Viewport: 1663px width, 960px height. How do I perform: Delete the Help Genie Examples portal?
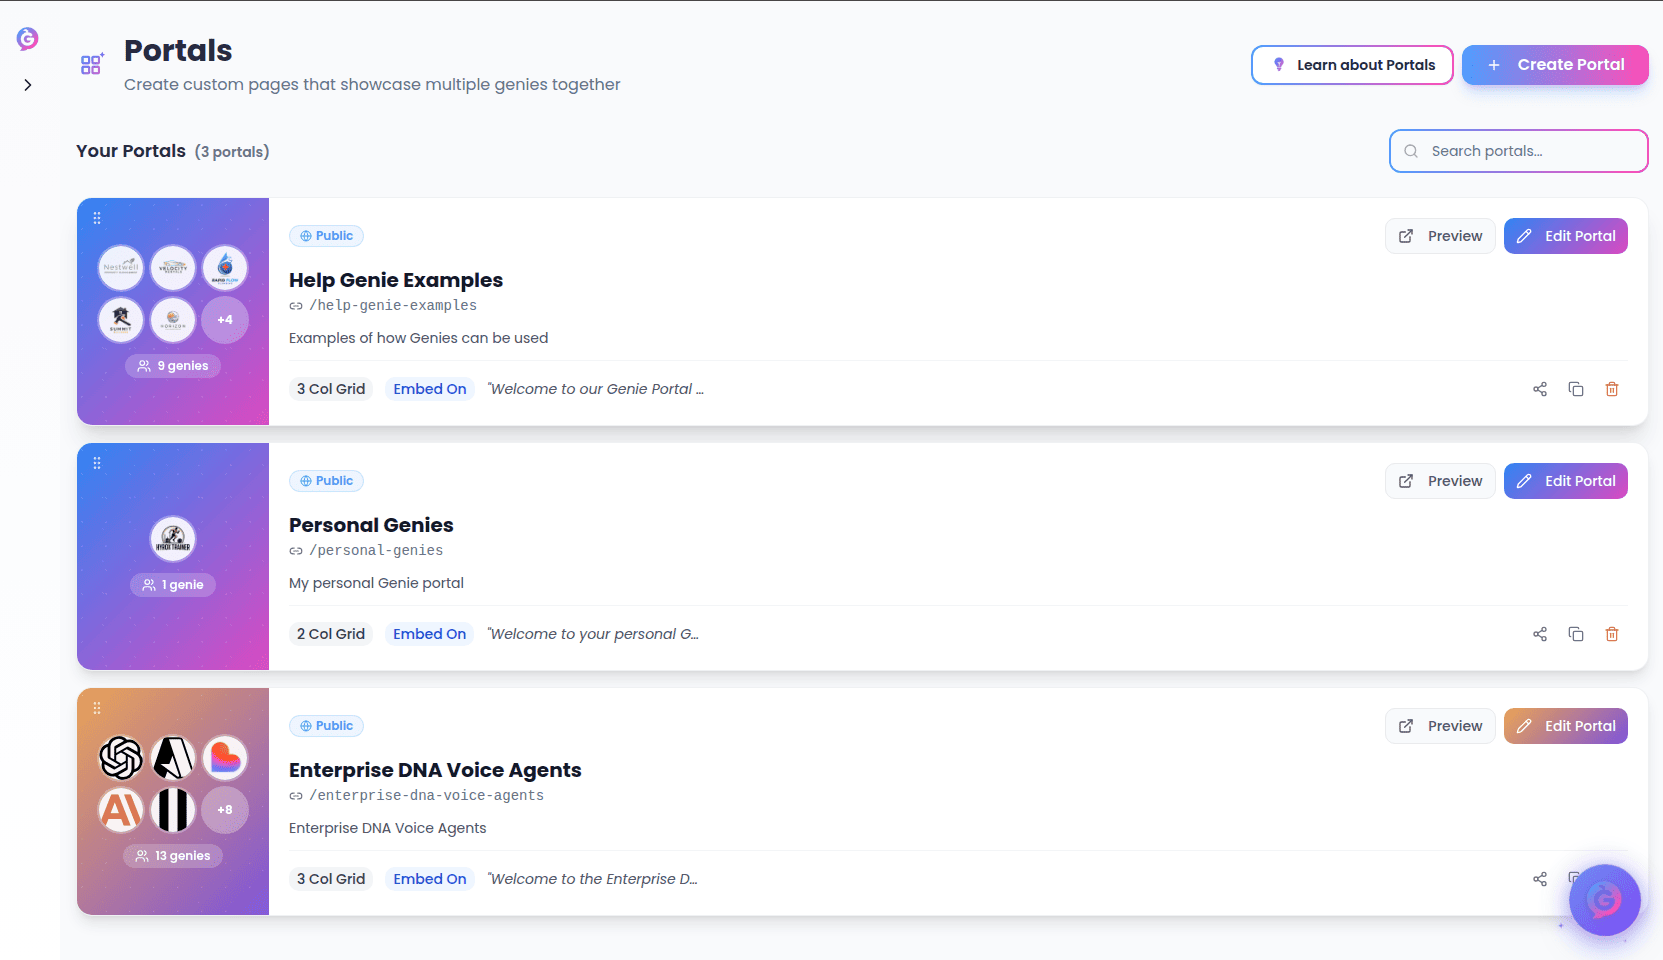(x=1612, y=389)
